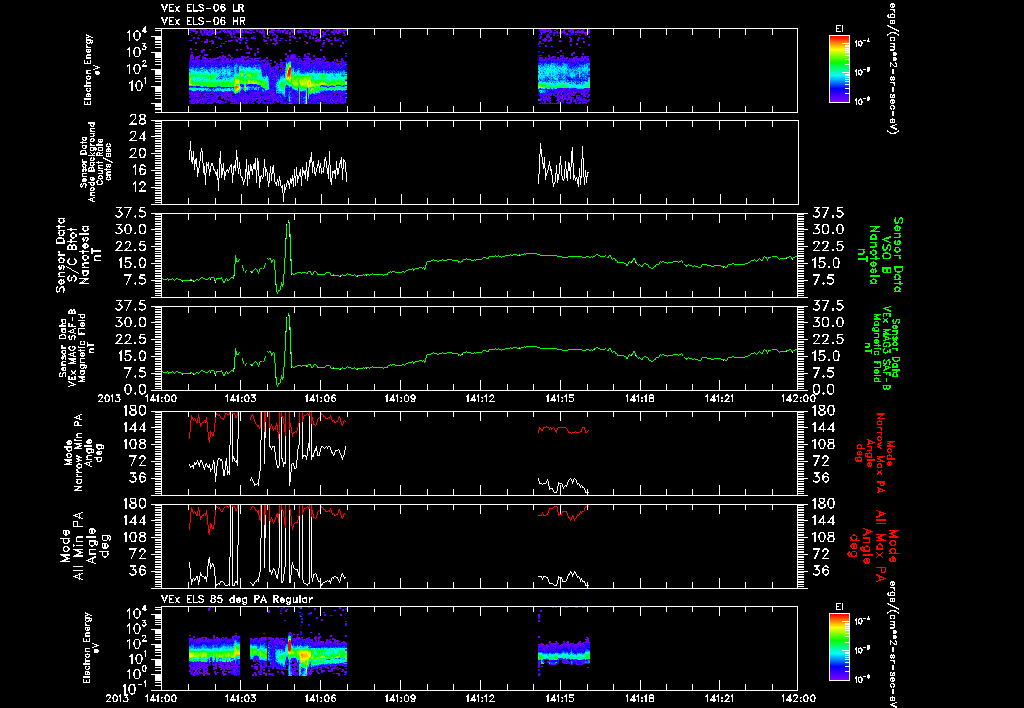
Task: Click the 'VEx ELS 85 deg PA Regular' label
Action: coord(237,599)
